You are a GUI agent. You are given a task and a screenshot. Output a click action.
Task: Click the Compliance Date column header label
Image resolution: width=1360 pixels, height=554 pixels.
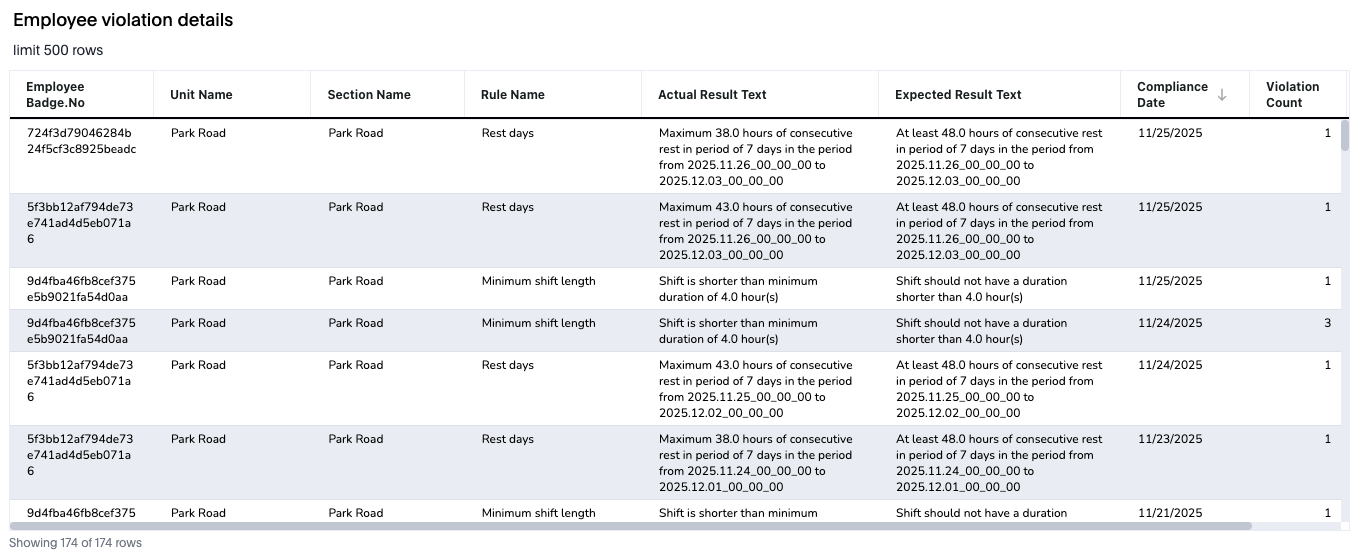[1172, 95]
